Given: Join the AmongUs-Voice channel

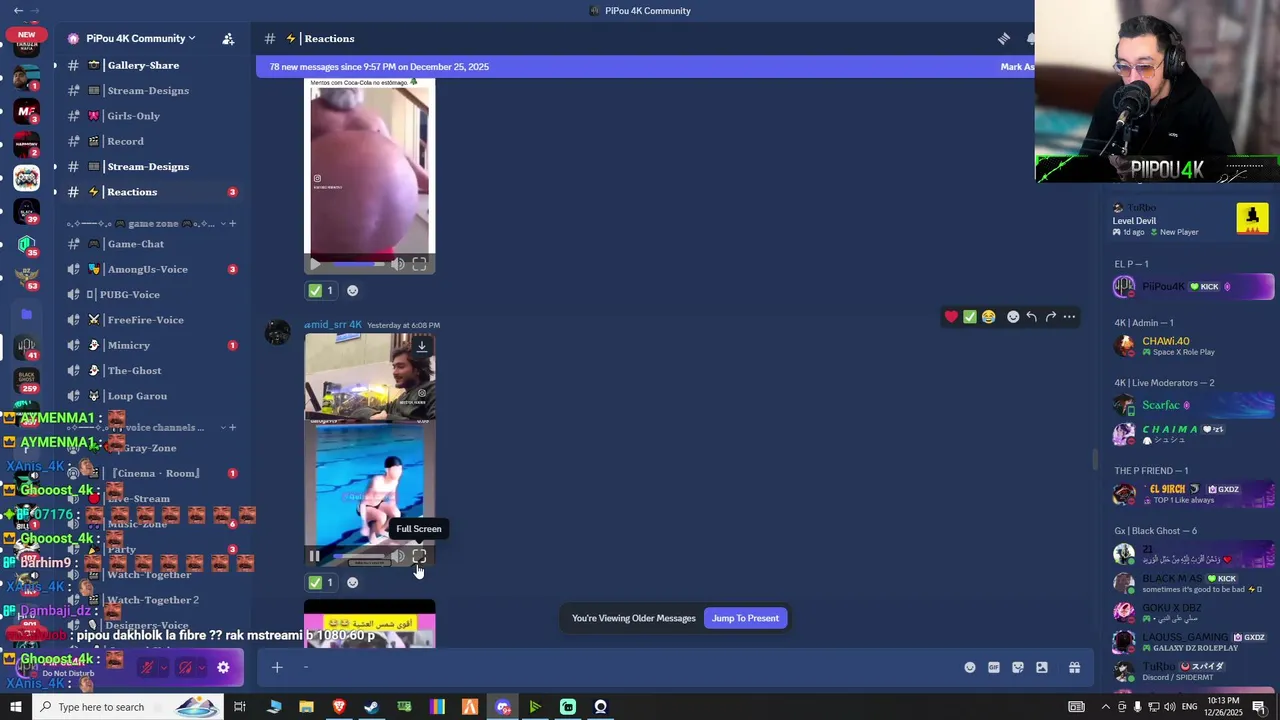Looking at the screenshot, I should tap(147, 269).
